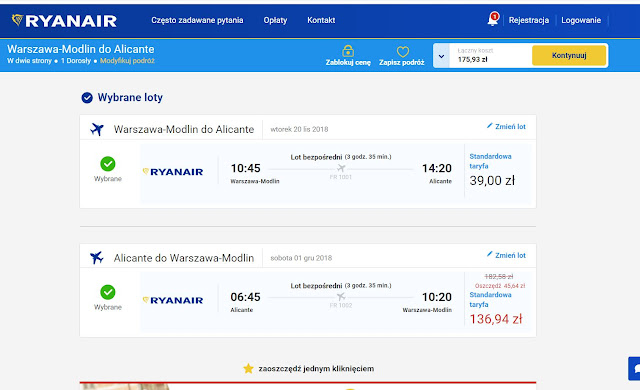The image size is (640, 390).
Task: Click the FR 1001 flight plane icon
Action: 341,168
